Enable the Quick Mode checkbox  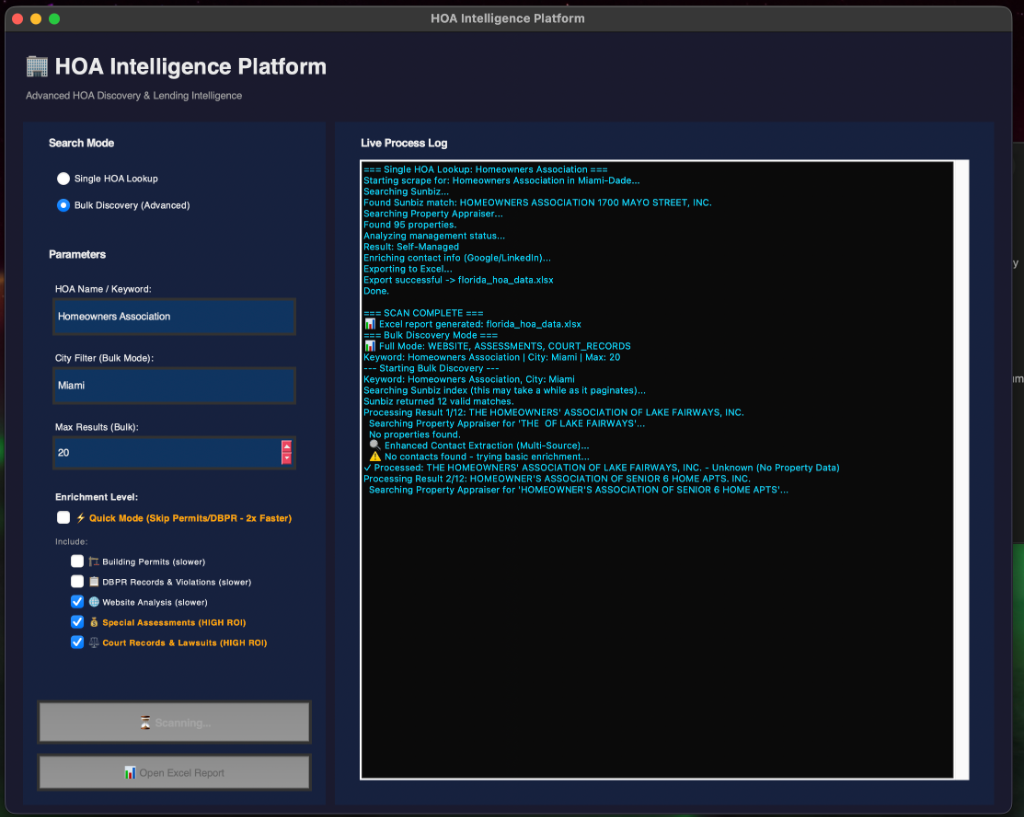(62, 517)
